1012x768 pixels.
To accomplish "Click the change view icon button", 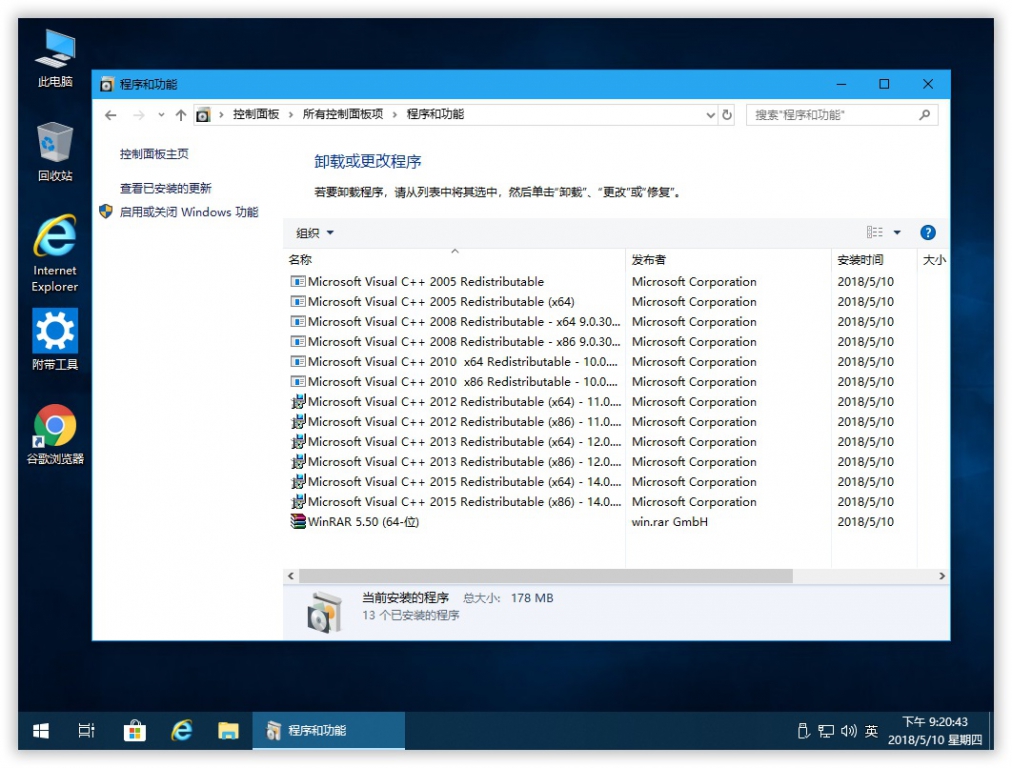I will [875, 232].
